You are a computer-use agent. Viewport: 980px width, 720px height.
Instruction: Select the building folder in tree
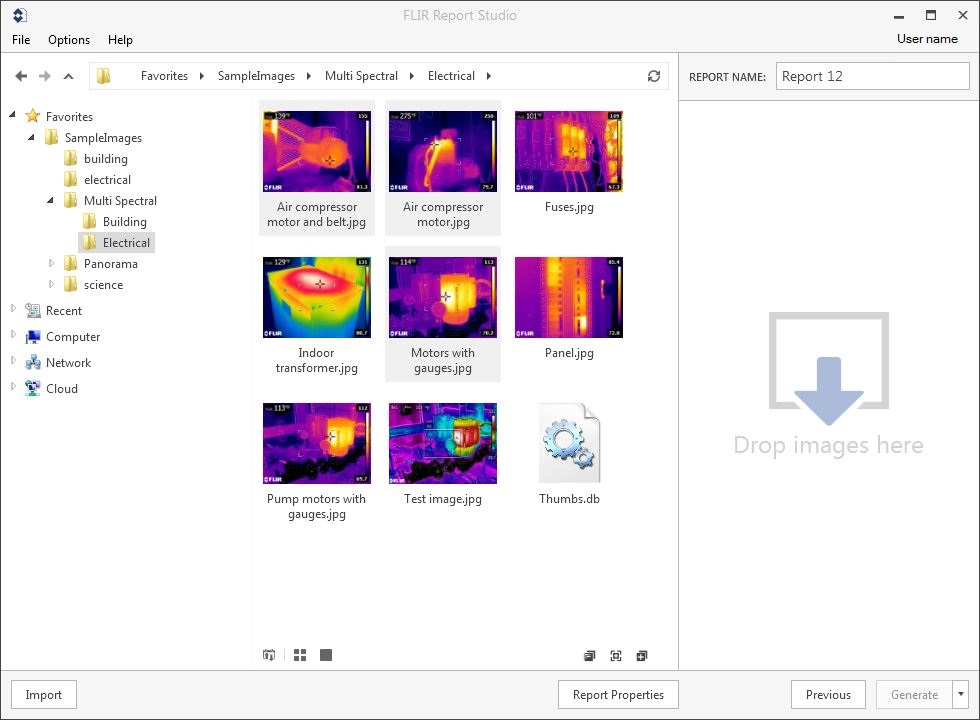105,159
